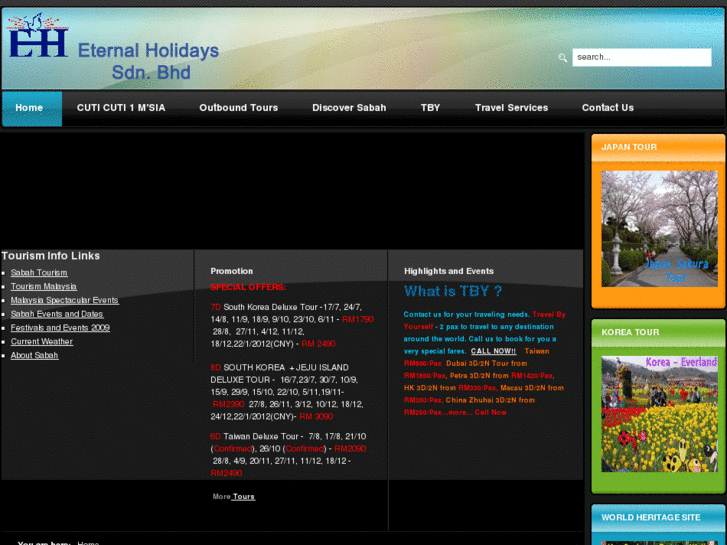Viewport: 727px width, 545px height.
Task: Click the RM2090 Taiwan tour price
Action: [350, 449]
